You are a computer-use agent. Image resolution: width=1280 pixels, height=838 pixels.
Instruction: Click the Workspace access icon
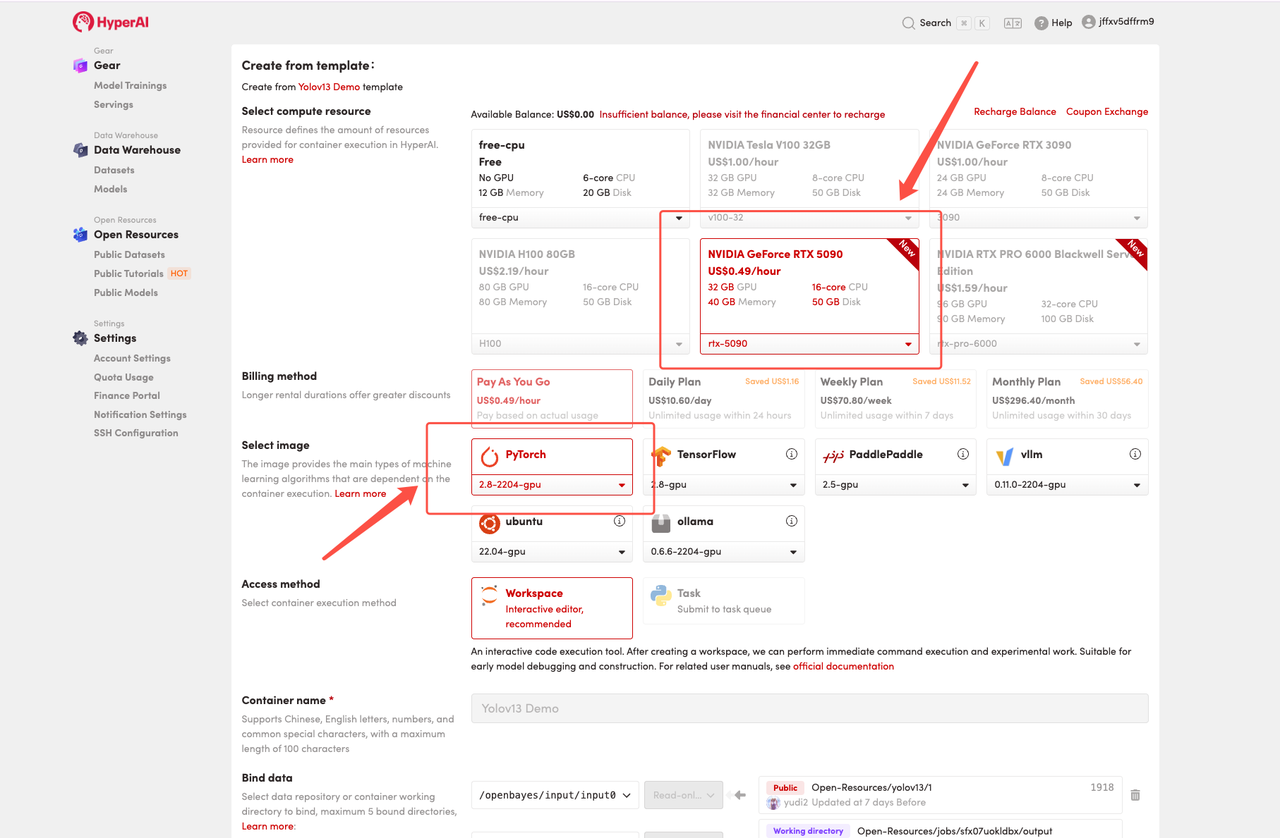coord(489,596)
